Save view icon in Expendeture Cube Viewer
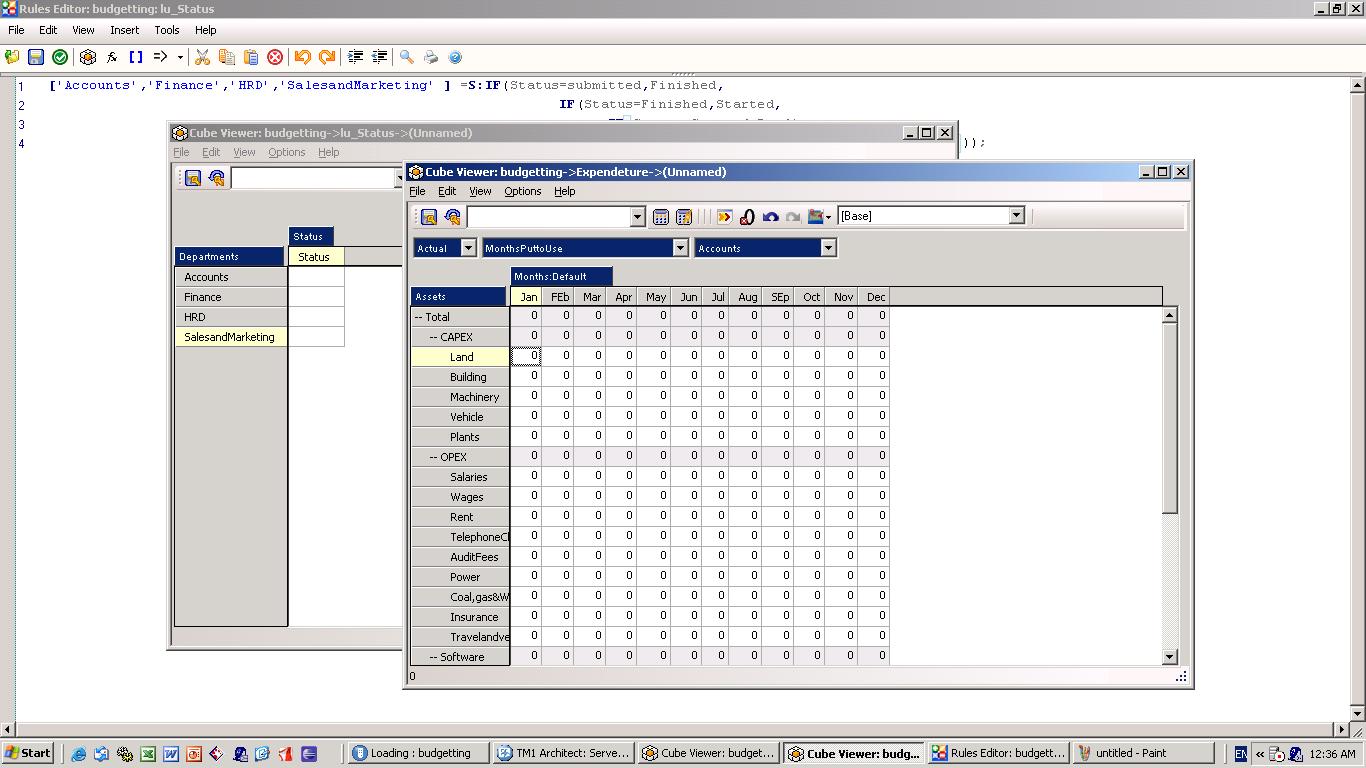Screen dimensions: 1366x768 429,217
